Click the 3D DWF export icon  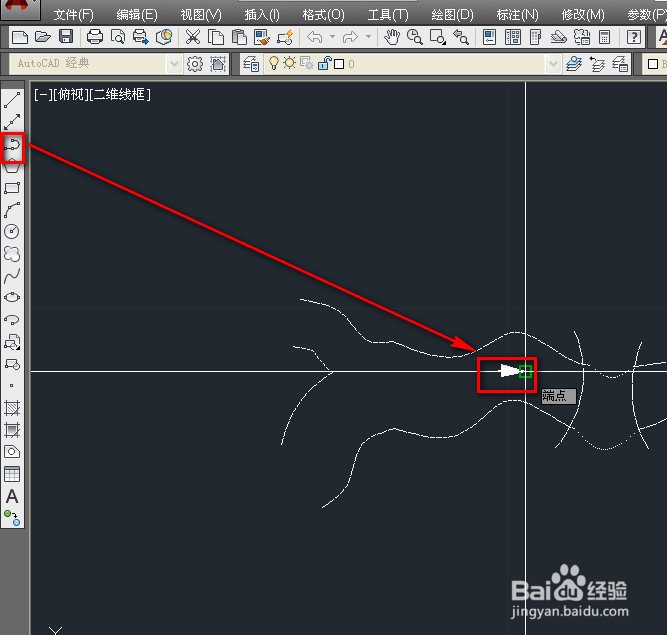(x=164, y=37)
